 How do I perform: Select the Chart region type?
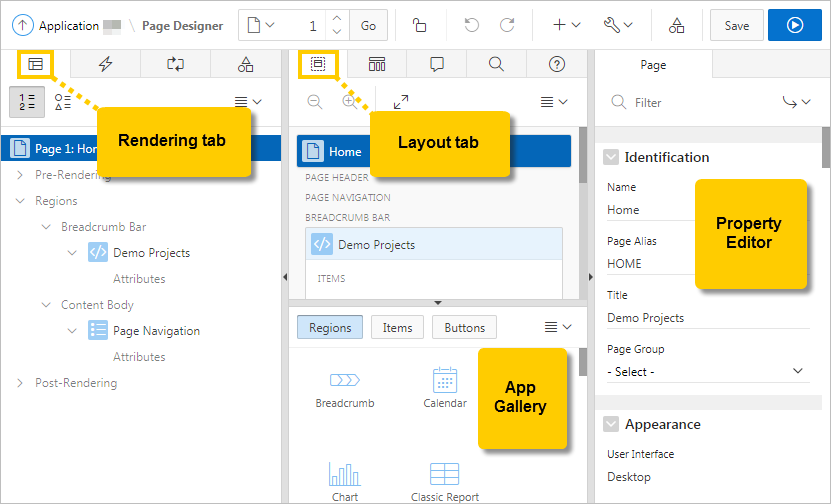345,481
